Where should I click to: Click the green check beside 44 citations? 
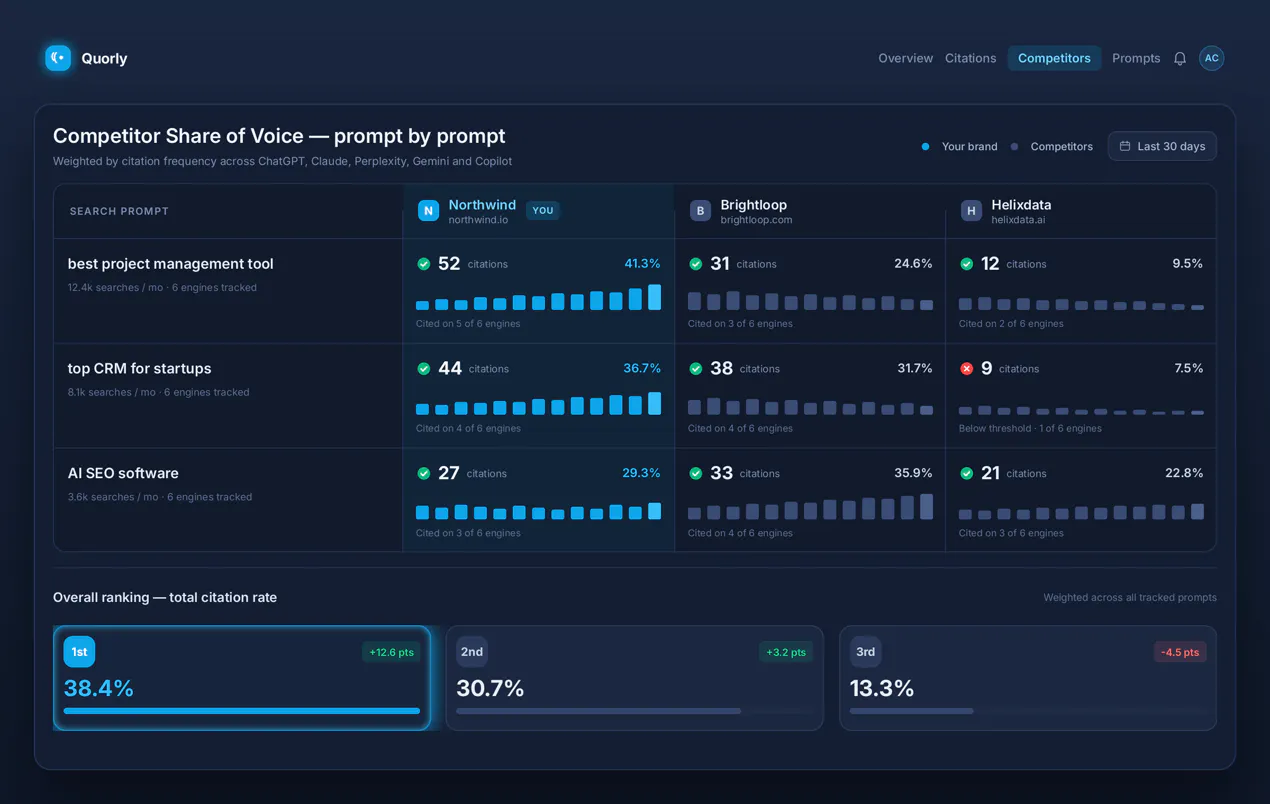click(x=424, y=369)
